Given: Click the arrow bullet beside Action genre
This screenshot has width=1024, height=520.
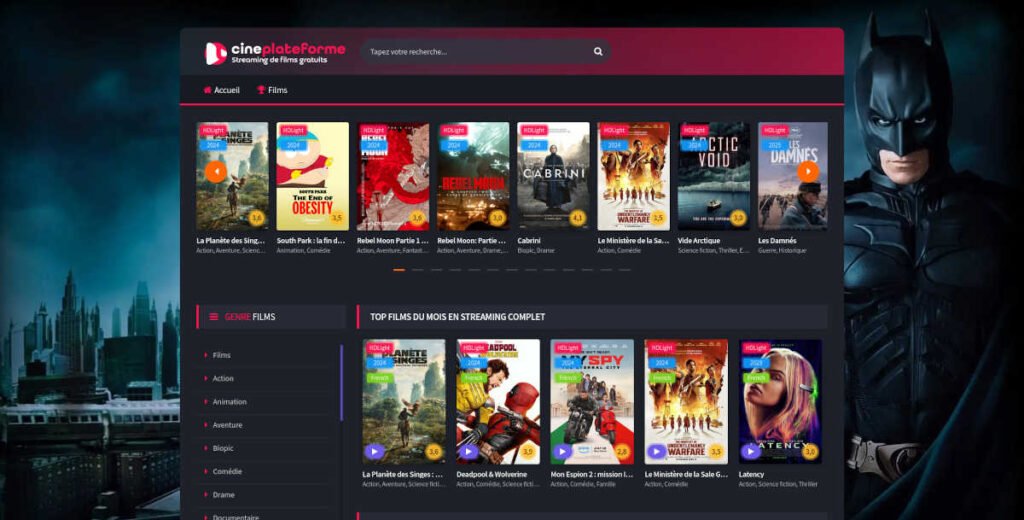Looking at the screenshot, I should click(206, 379).
